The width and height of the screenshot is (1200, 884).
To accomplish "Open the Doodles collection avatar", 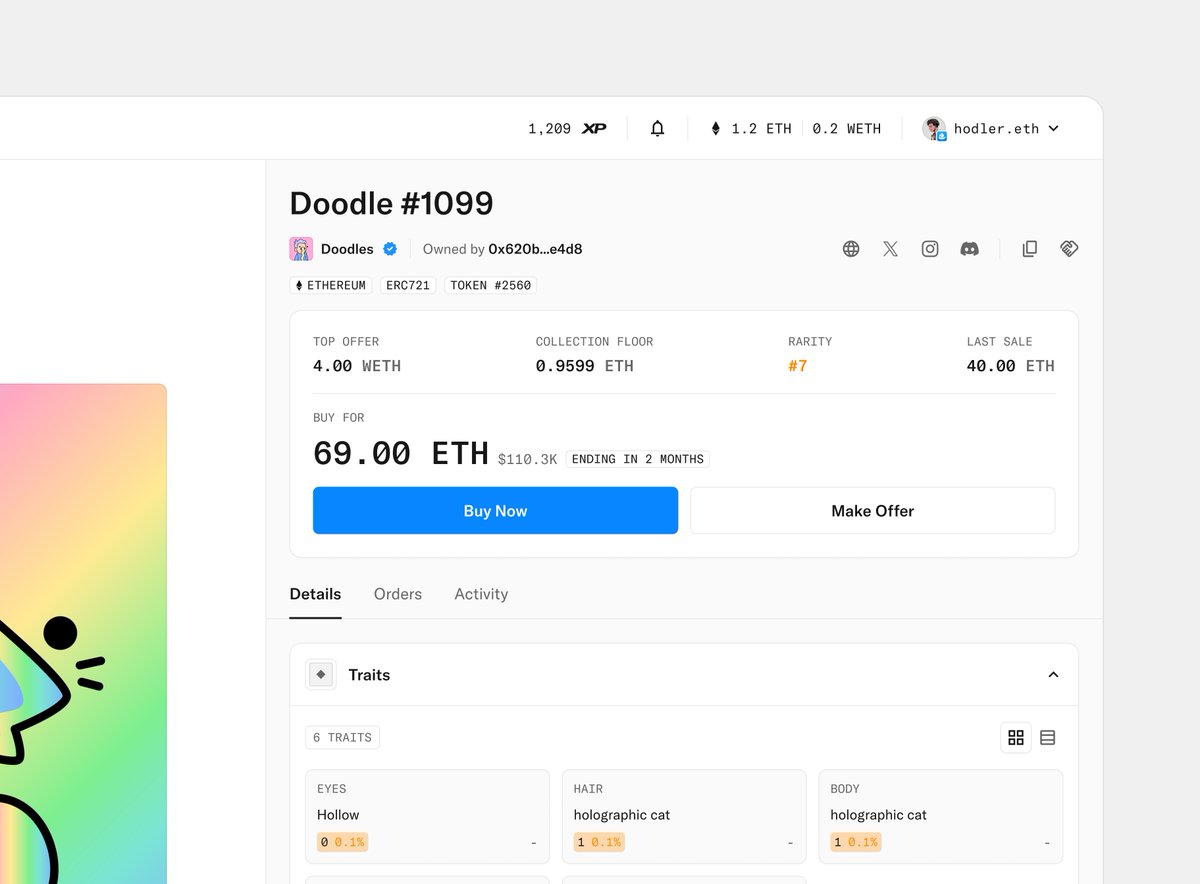I will click(301, 249).
